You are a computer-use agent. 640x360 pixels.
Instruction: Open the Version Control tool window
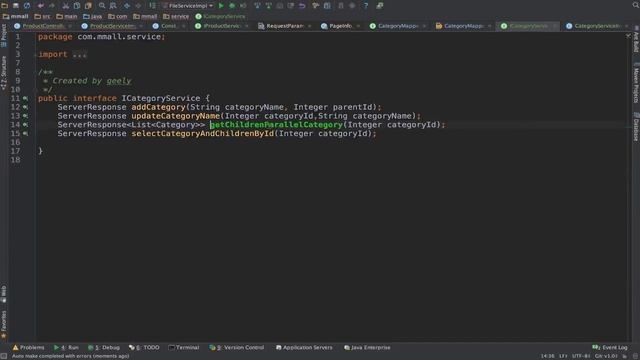pos(237,347)
